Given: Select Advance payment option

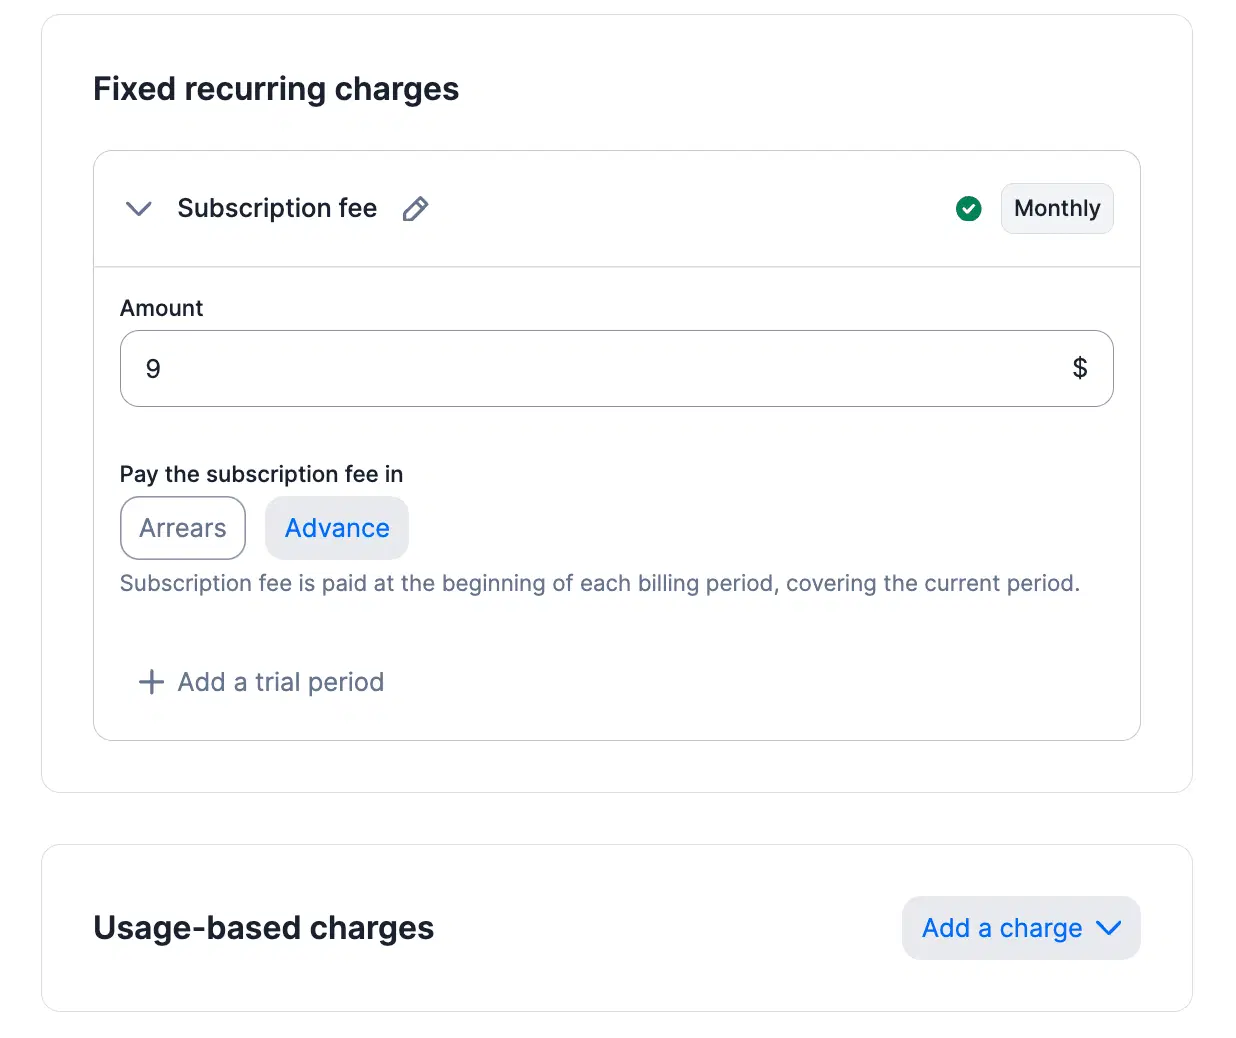Looking at the screenshot, I should pos(337,528).
